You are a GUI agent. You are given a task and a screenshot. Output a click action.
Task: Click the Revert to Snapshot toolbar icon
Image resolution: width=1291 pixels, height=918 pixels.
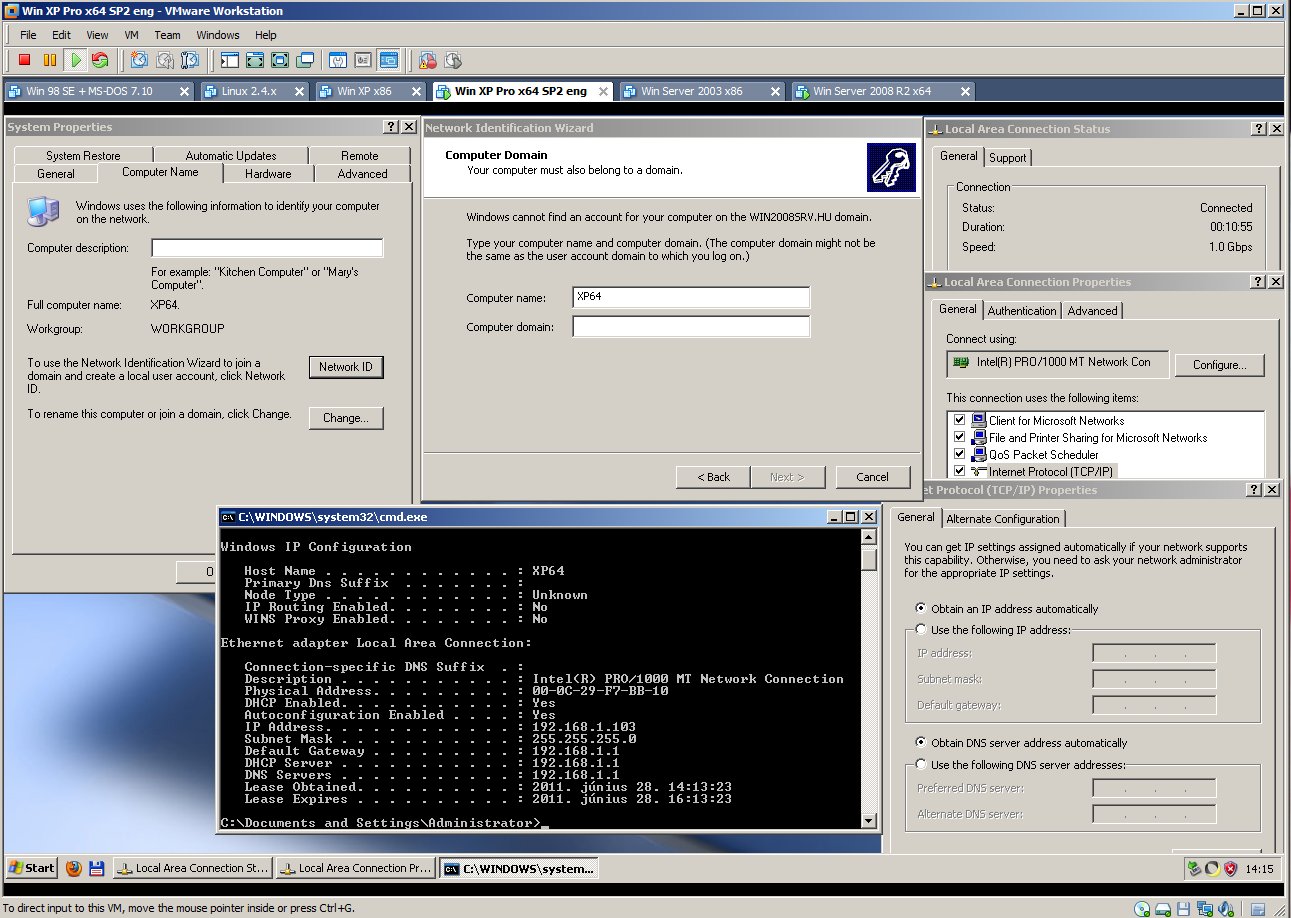click(165, 60)
